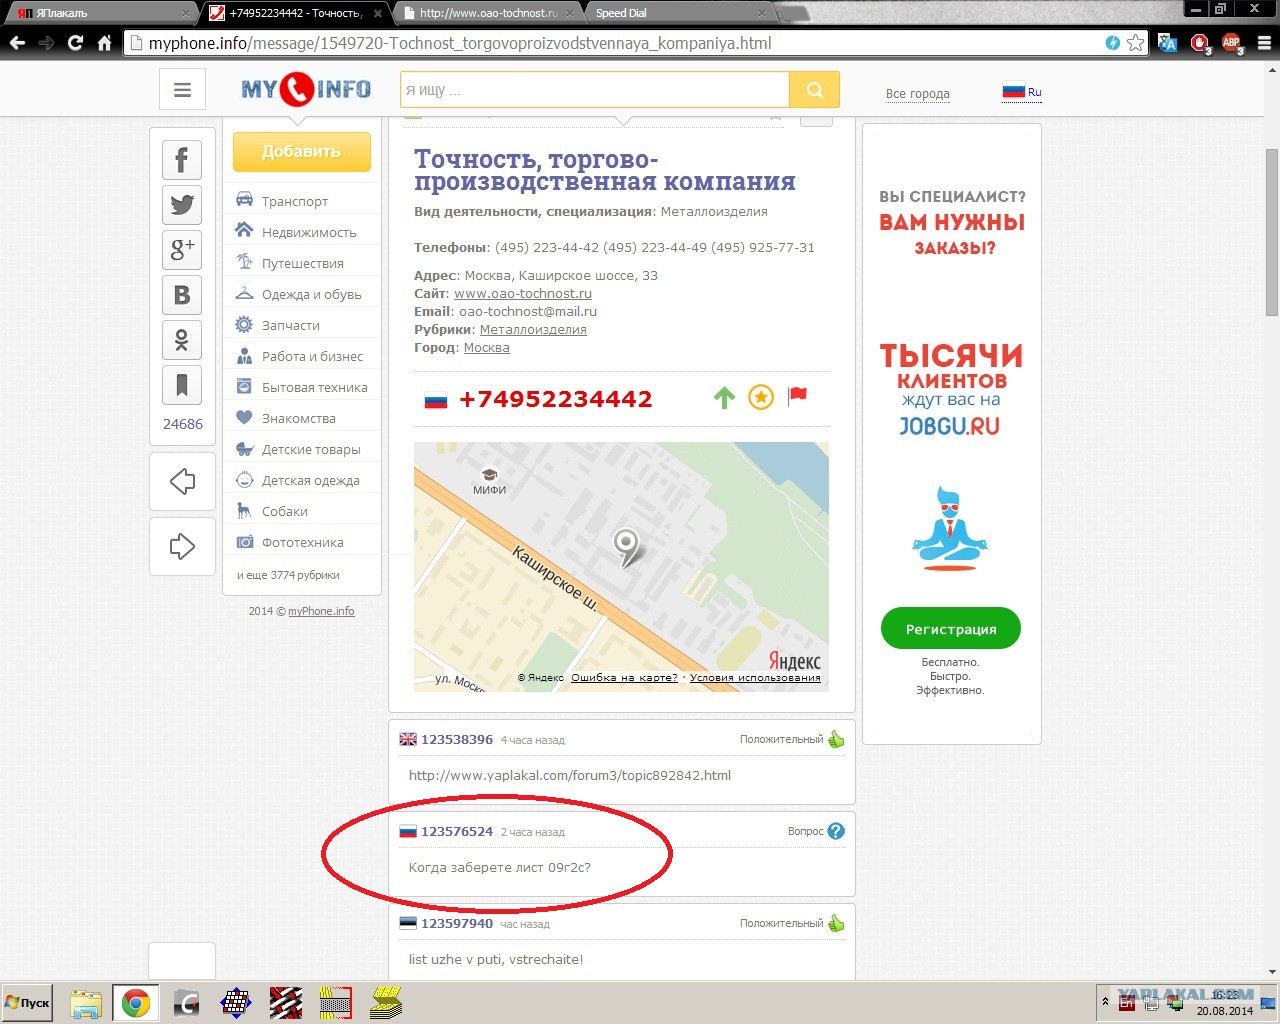Click the Добавить button
The width and height of the screenshot is (1280, 1024).
tap(301, 152)
